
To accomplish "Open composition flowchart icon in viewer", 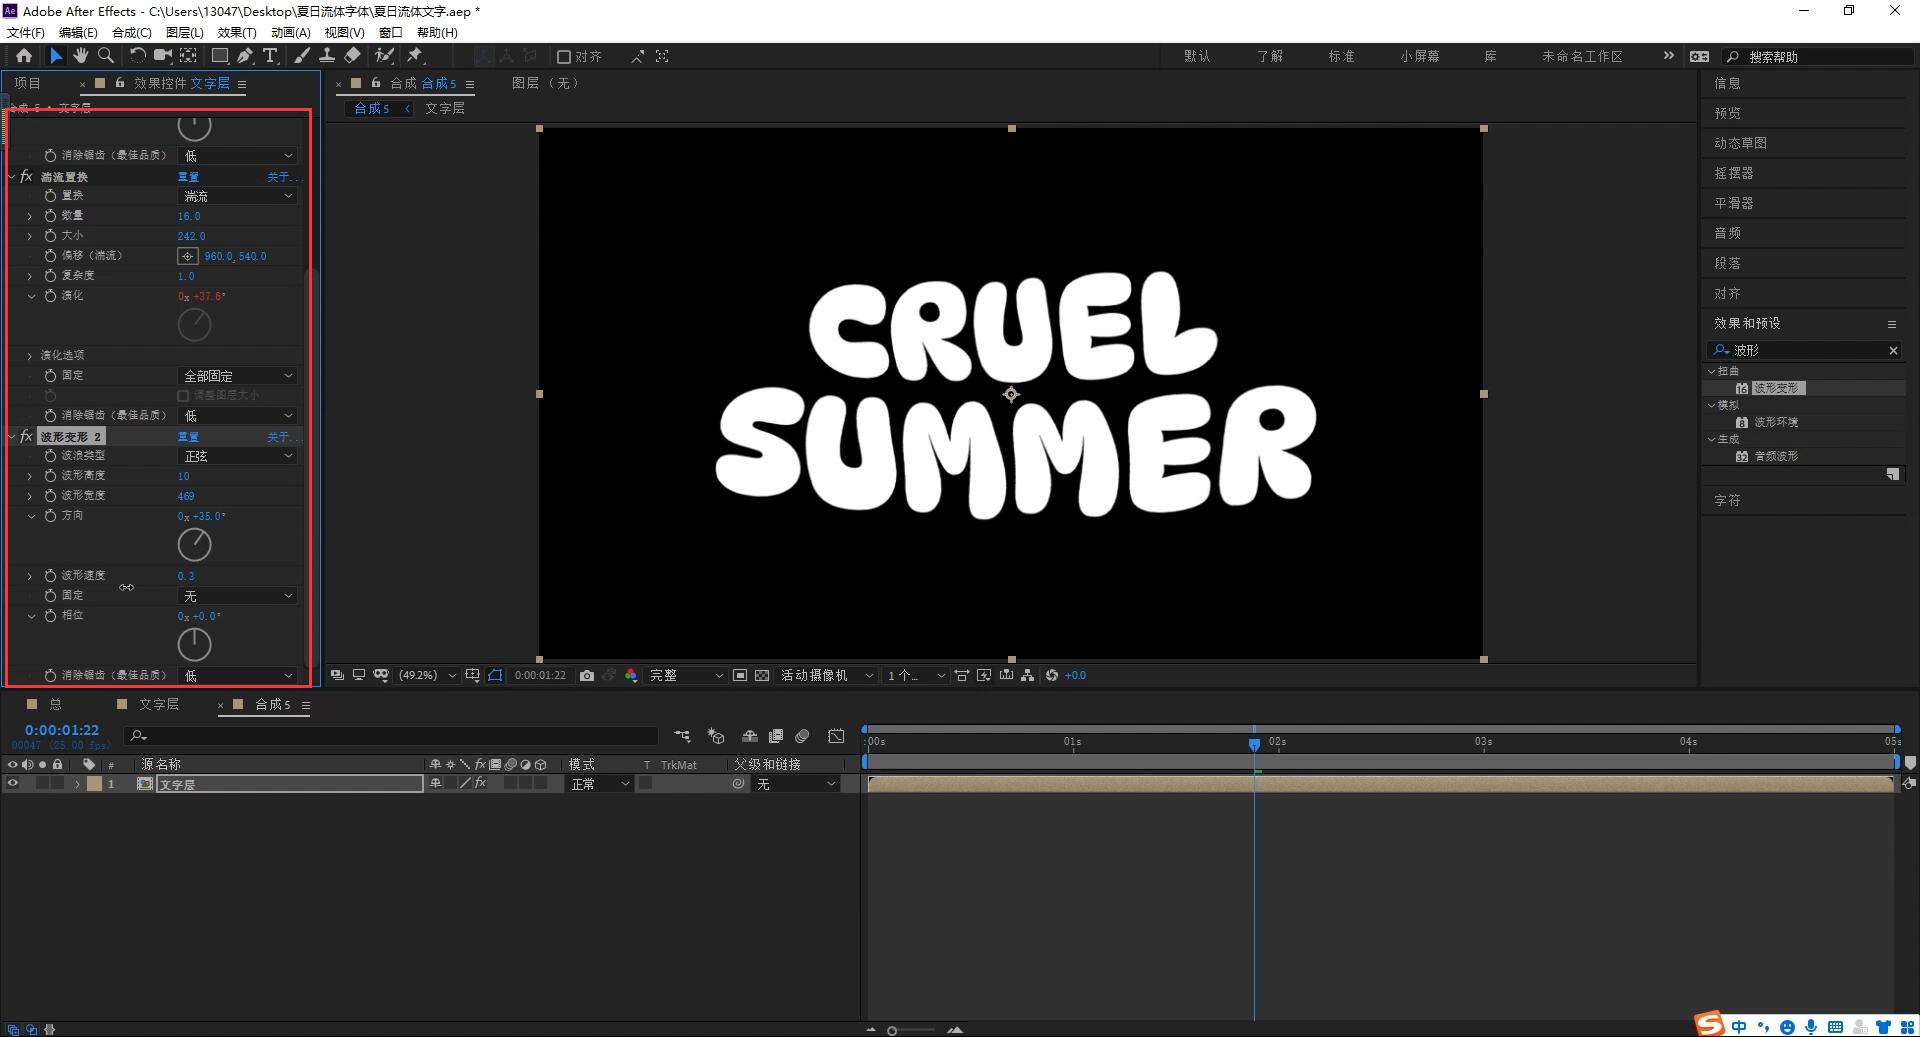I will coord(1028,676).
